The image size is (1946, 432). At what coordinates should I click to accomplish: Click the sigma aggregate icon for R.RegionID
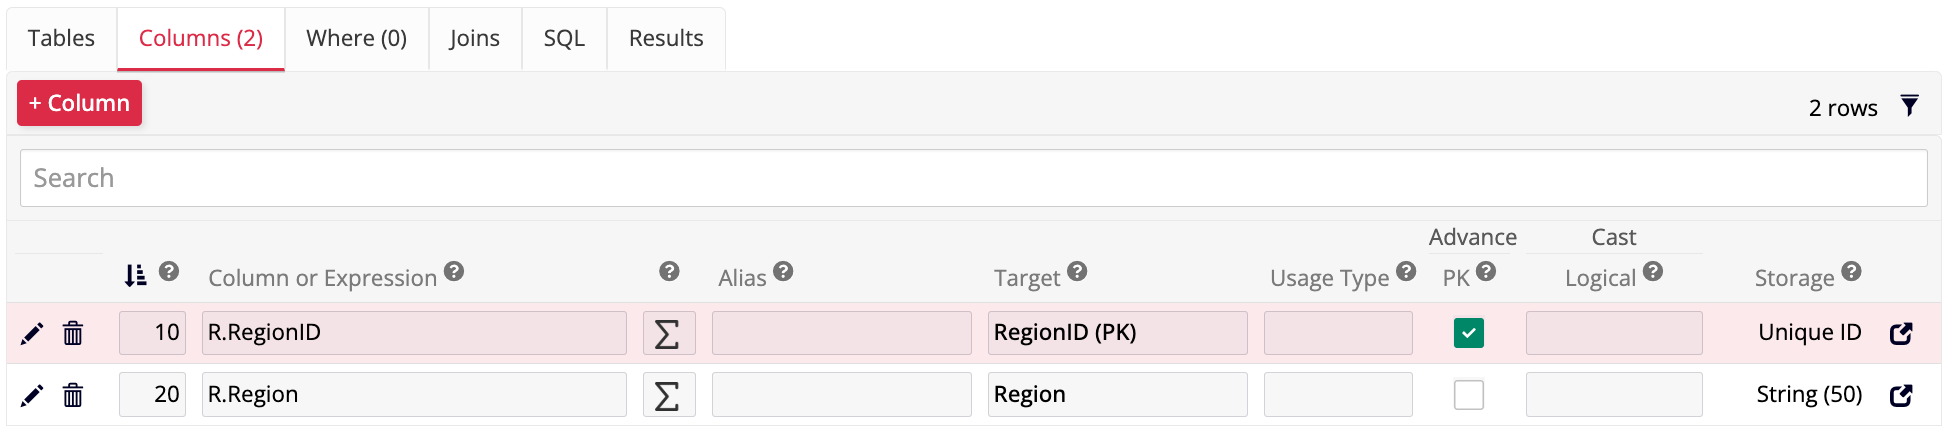(x=668, y=333)
